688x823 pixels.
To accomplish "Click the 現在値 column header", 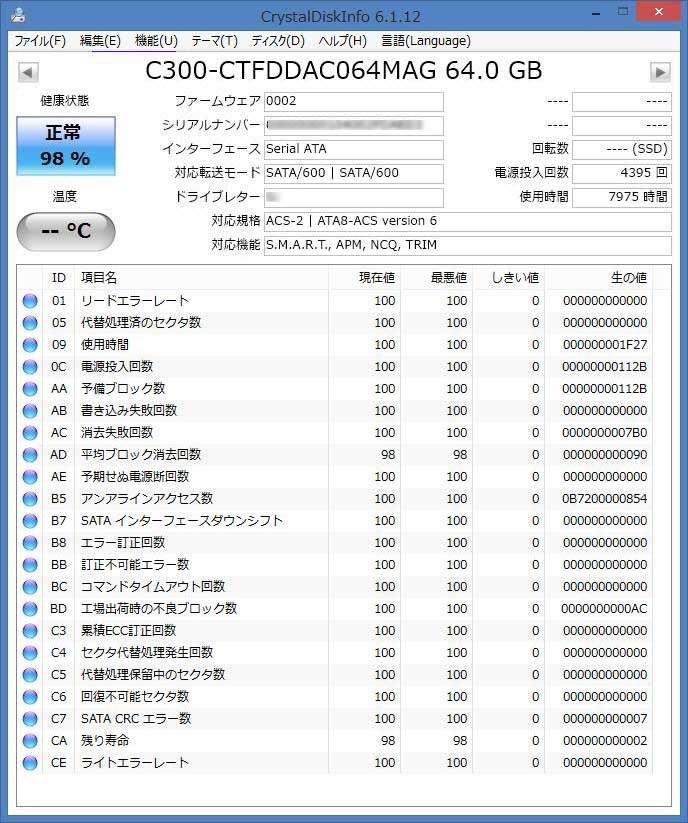I will tap(365, 278).
